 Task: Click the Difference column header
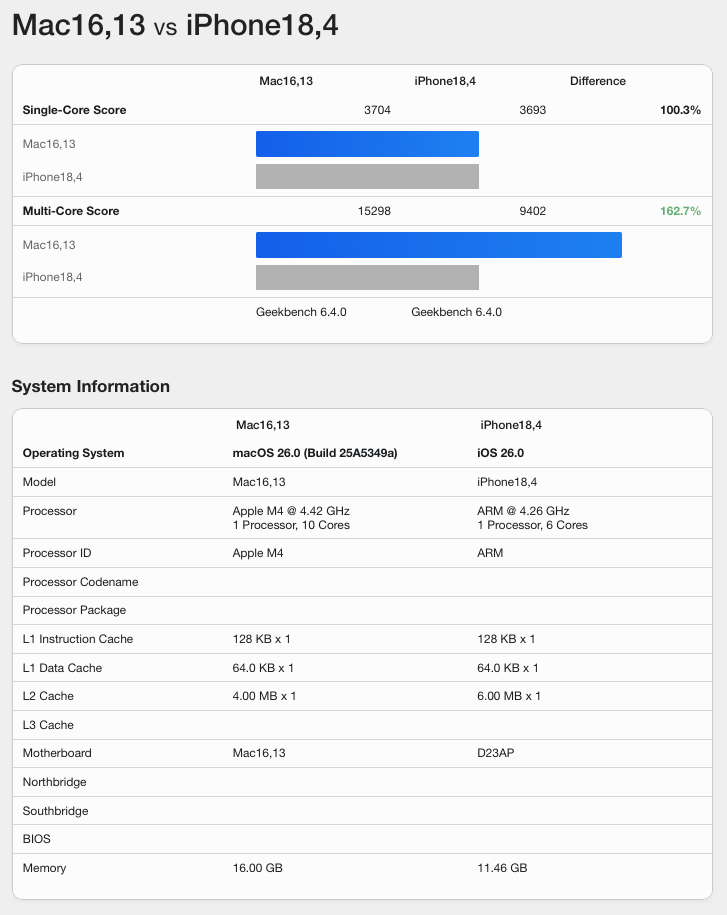[x=597, y=81]
